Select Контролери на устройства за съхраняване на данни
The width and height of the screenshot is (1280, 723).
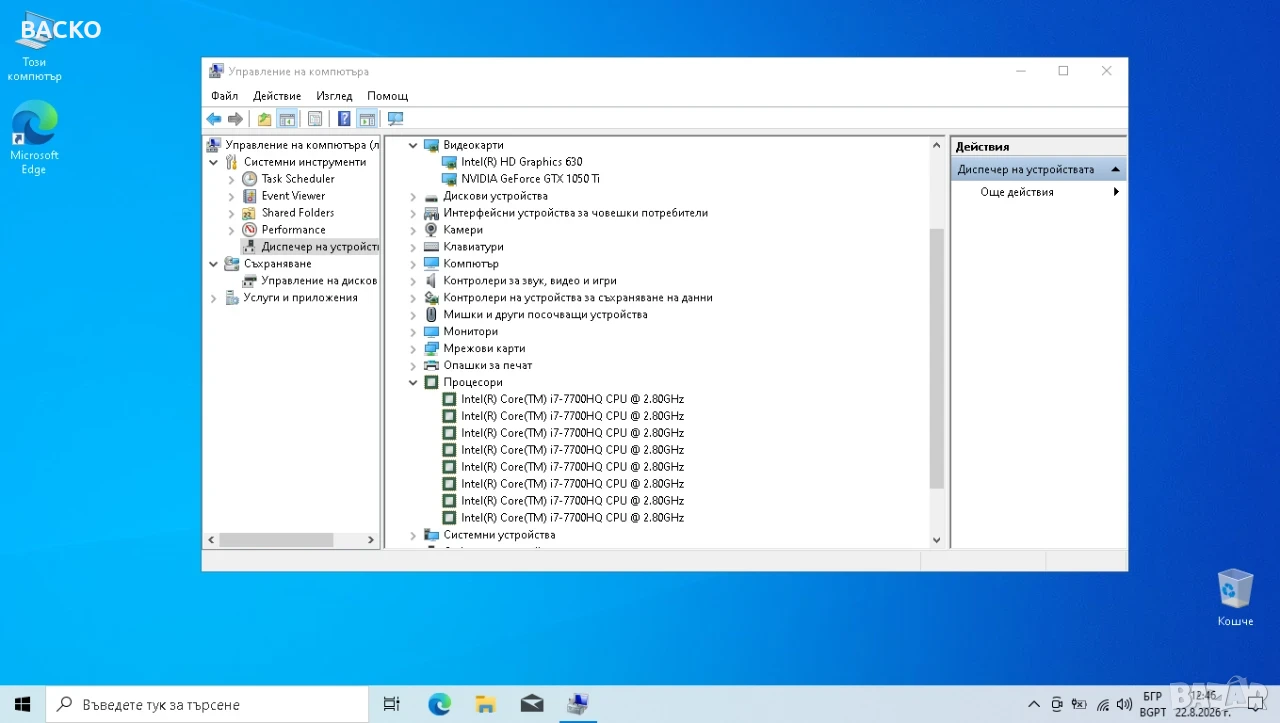[578, 298]
